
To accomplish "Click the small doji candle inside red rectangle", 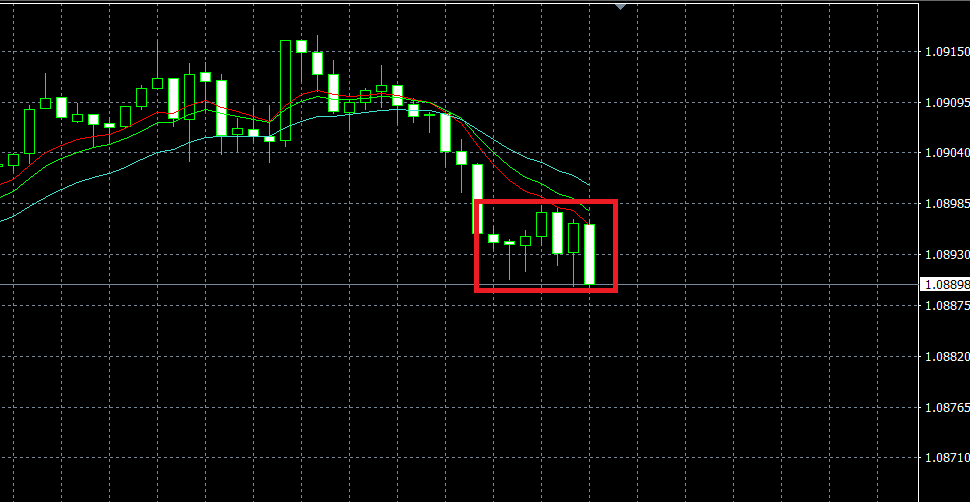I will coord(509,243).
